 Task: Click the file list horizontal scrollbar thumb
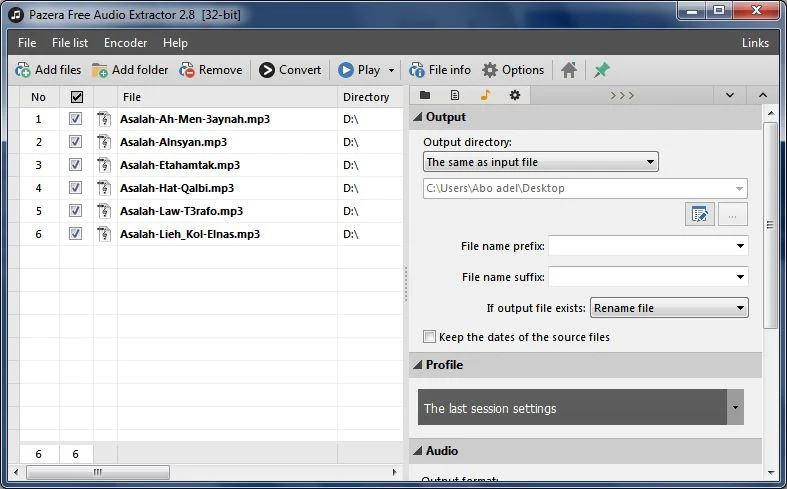pos(98,472)
